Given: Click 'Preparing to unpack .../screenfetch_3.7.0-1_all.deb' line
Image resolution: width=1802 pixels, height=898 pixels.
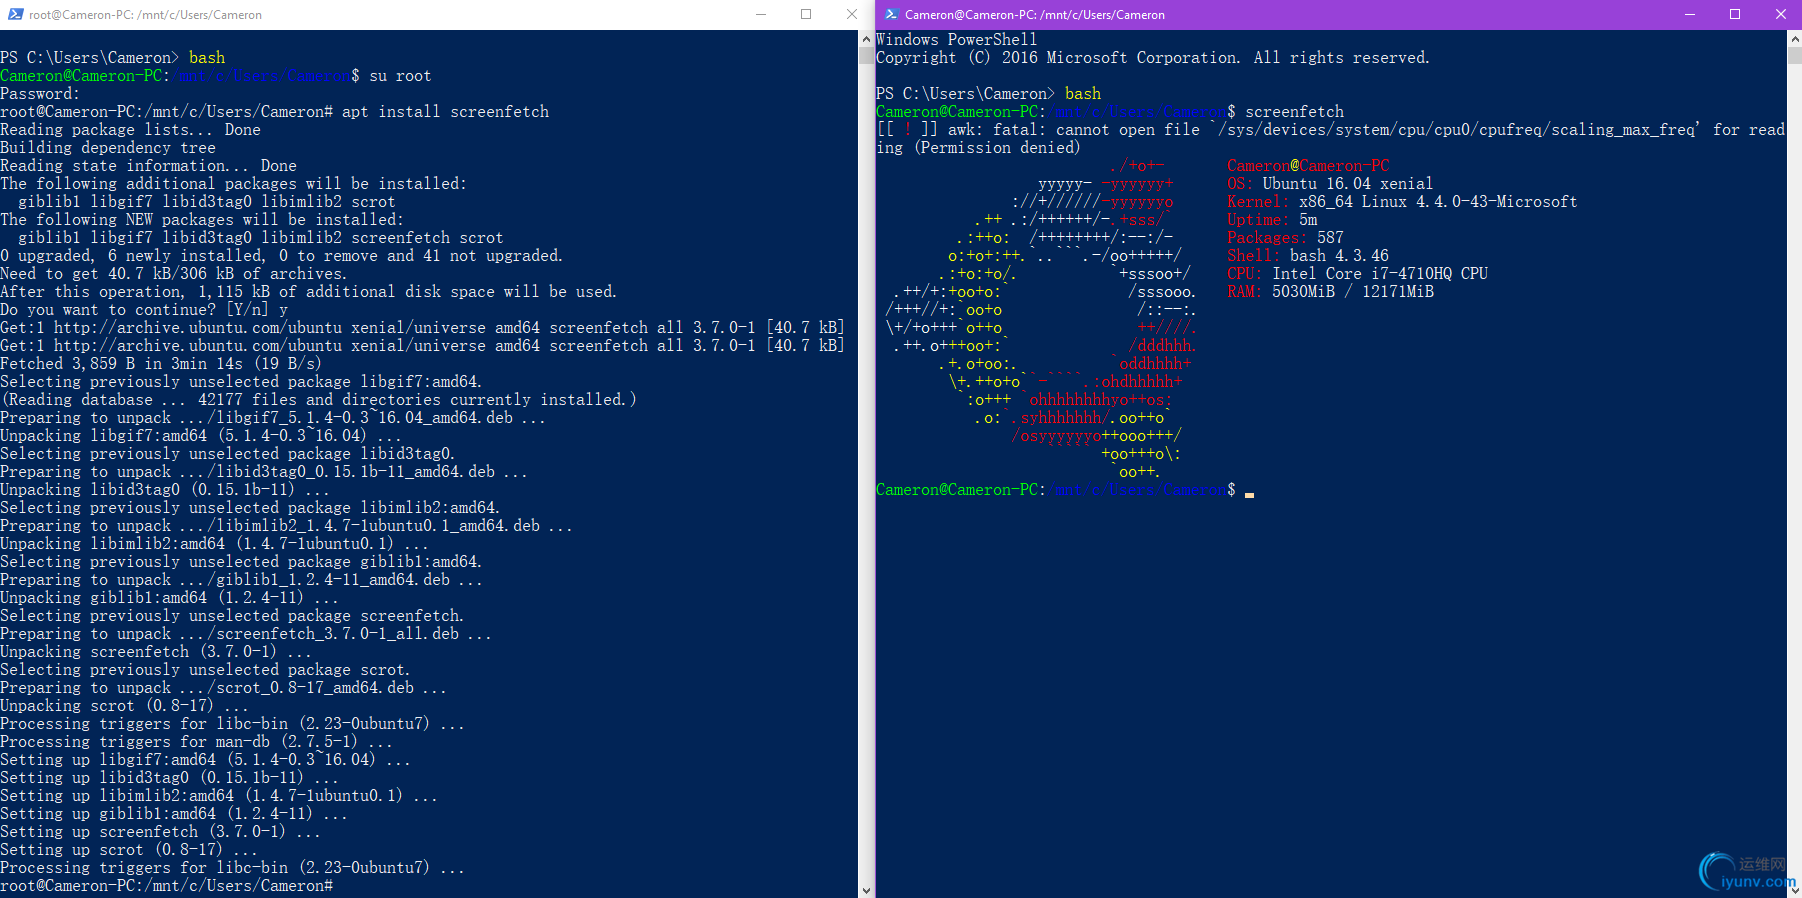Looking at the screenshot, I should [246, 634].
